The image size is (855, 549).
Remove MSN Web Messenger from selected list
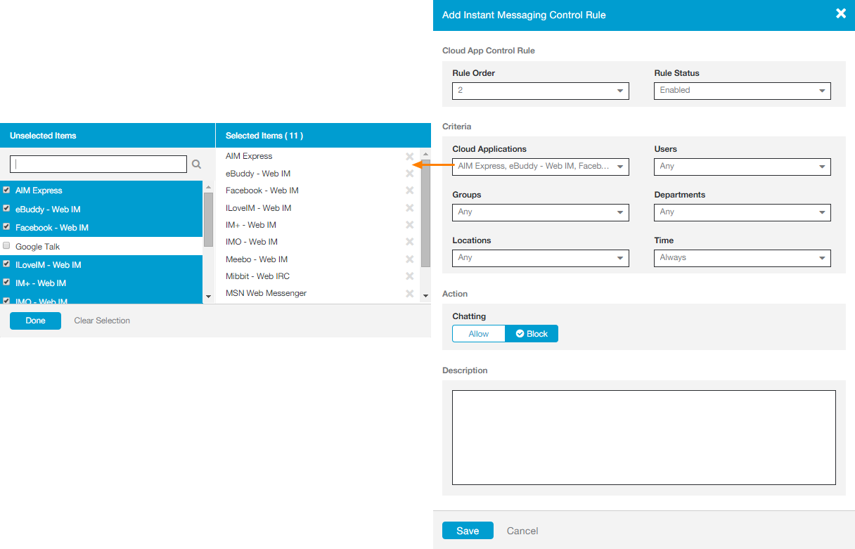click(409, 294)
